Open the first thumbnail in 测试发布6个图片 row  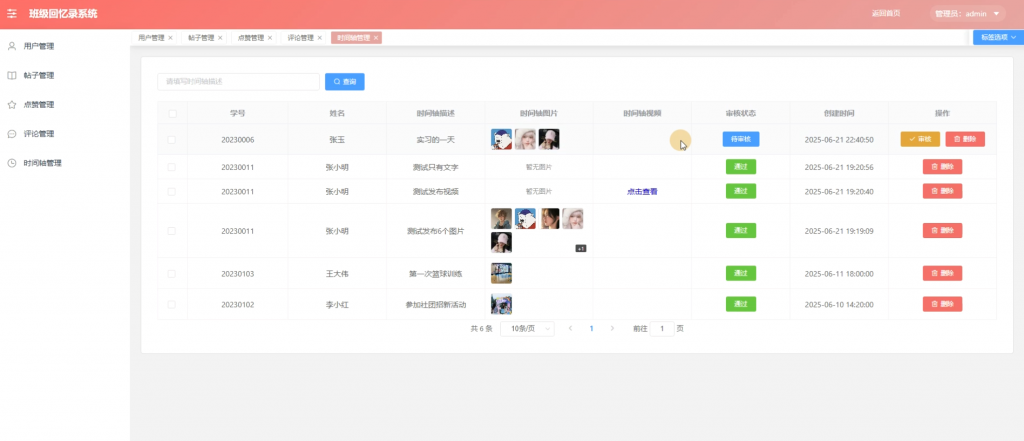tap(502, 218)
